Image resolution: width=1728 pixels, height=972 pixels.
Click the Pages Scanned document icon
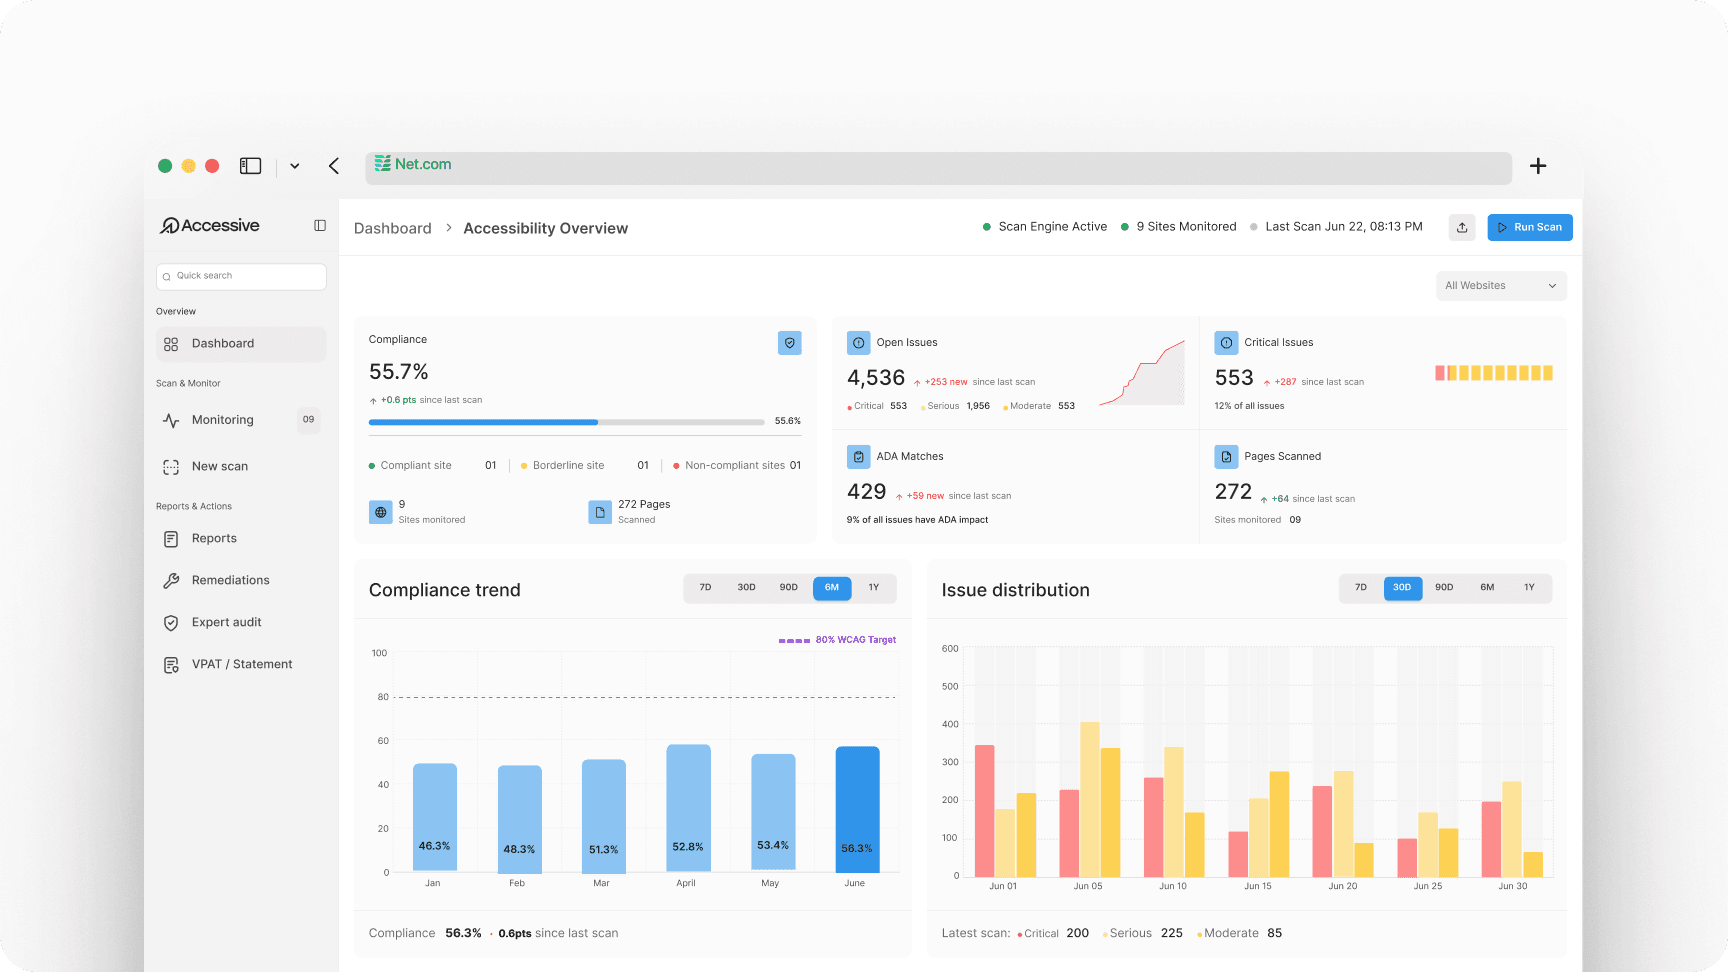click(1227, 457)
